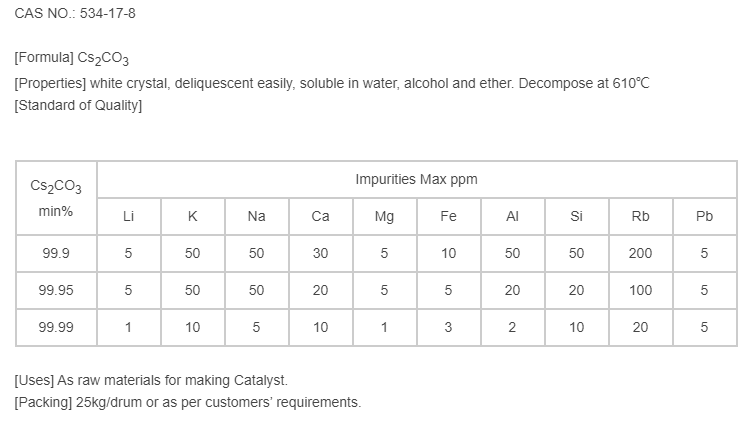This screenshot has height=426, width=750.
Task: Select the Si column header
Action: tap(576, 217)
